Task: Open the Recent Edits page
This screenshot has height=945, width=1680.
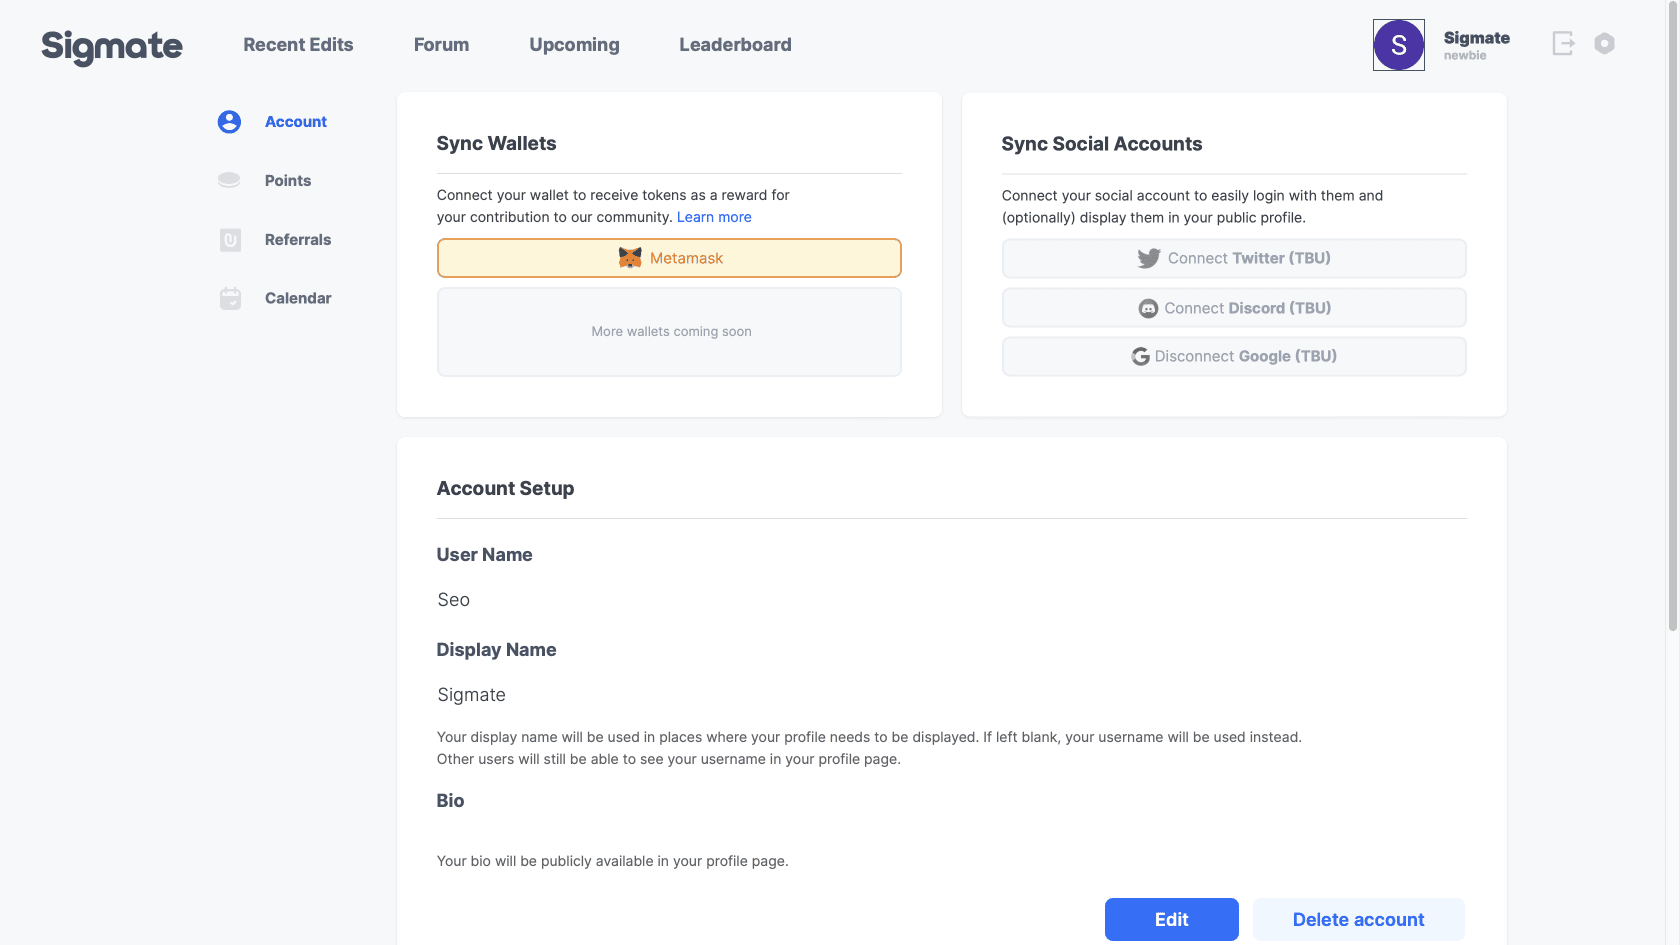Action: (298, 45)
